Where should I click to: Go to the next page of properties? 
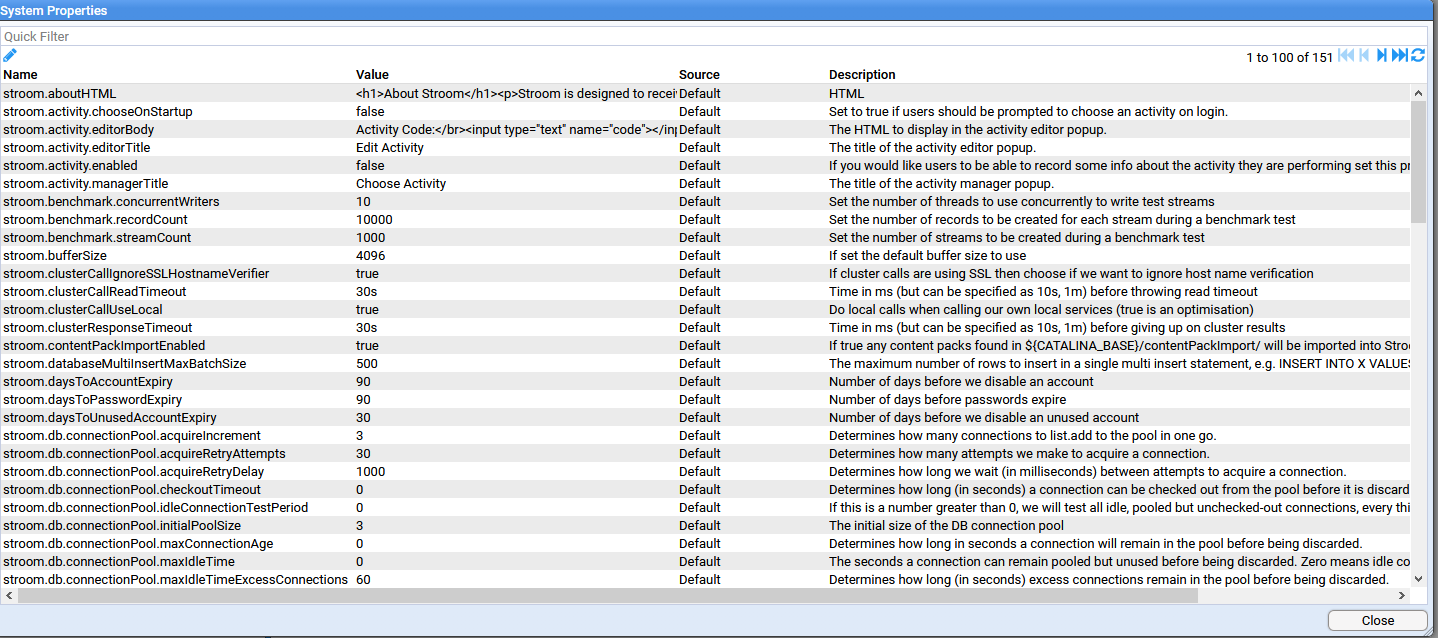point(1381,56)
